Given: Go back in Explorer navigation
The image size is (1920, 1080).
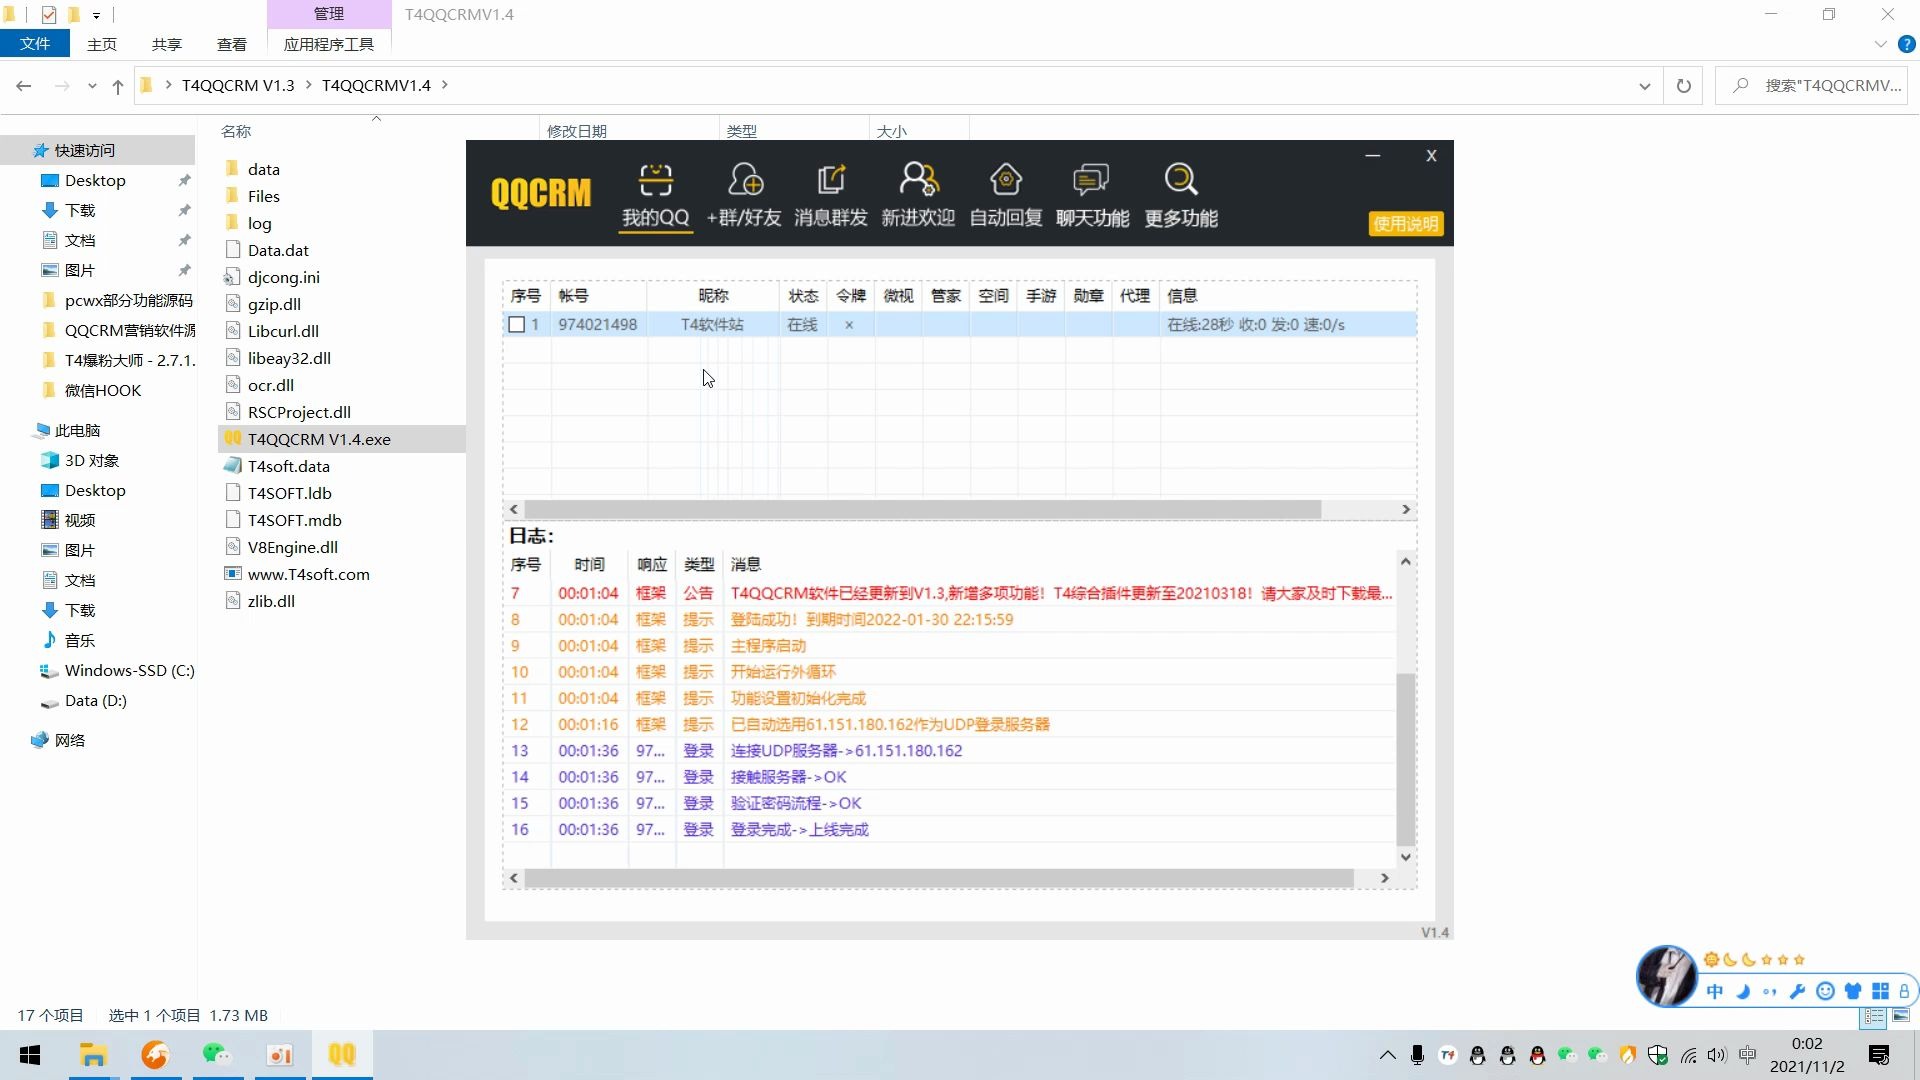Looking at the screenshot, I should (x=24, y=86).
